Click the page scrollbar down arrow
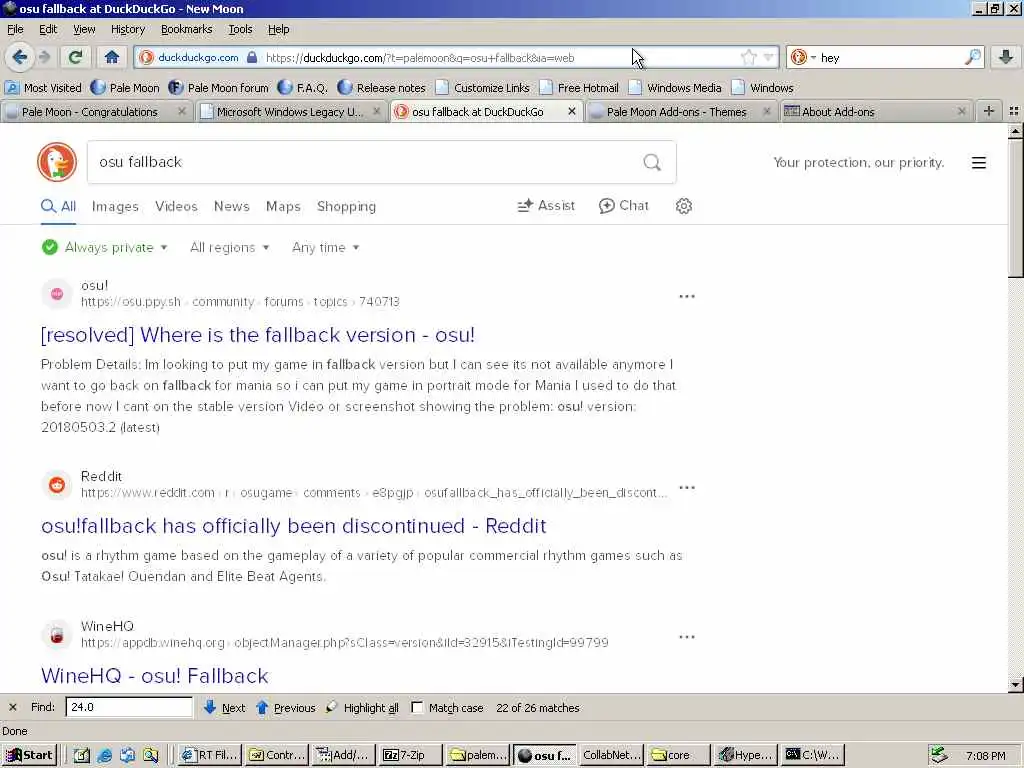This screenshot has height=768, width=1024. click(x=1016, y=685)
